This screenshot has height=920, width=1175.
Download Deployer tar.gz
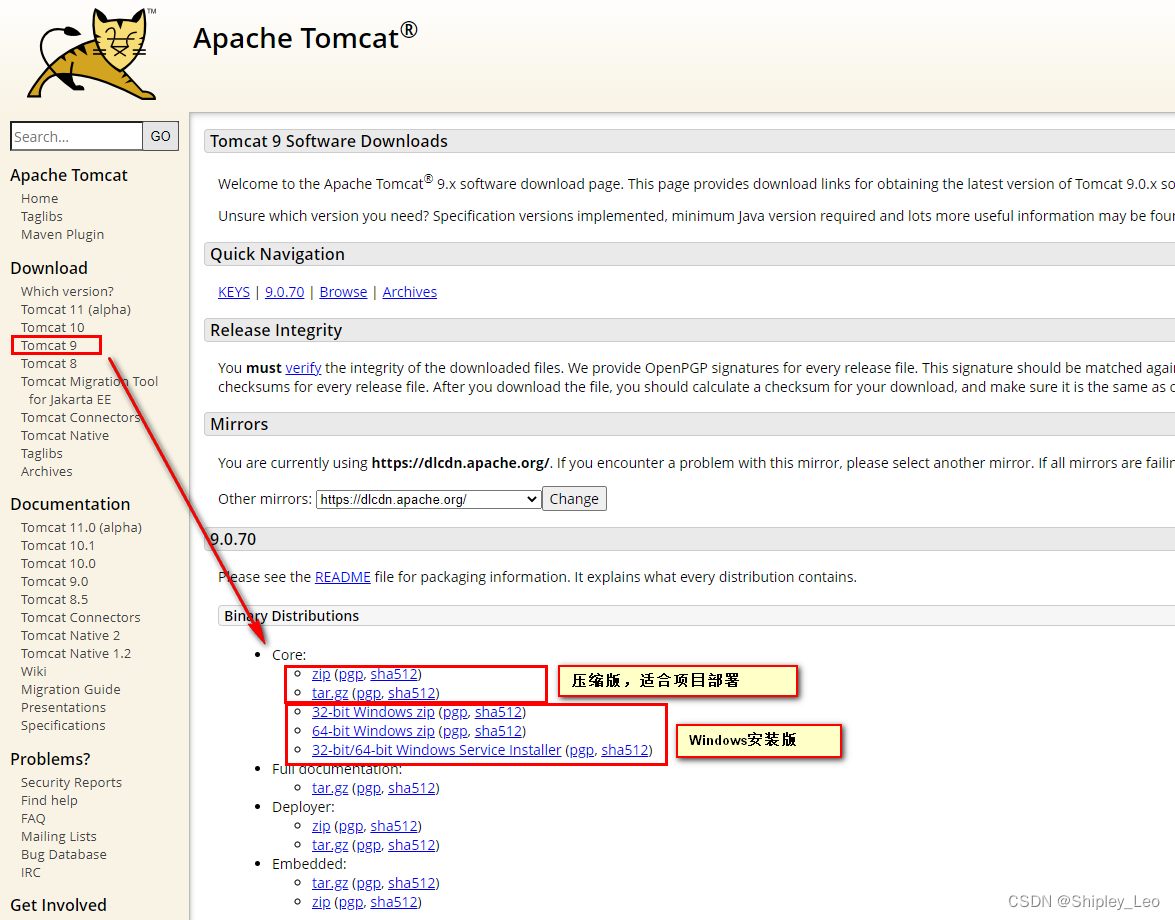330,845
